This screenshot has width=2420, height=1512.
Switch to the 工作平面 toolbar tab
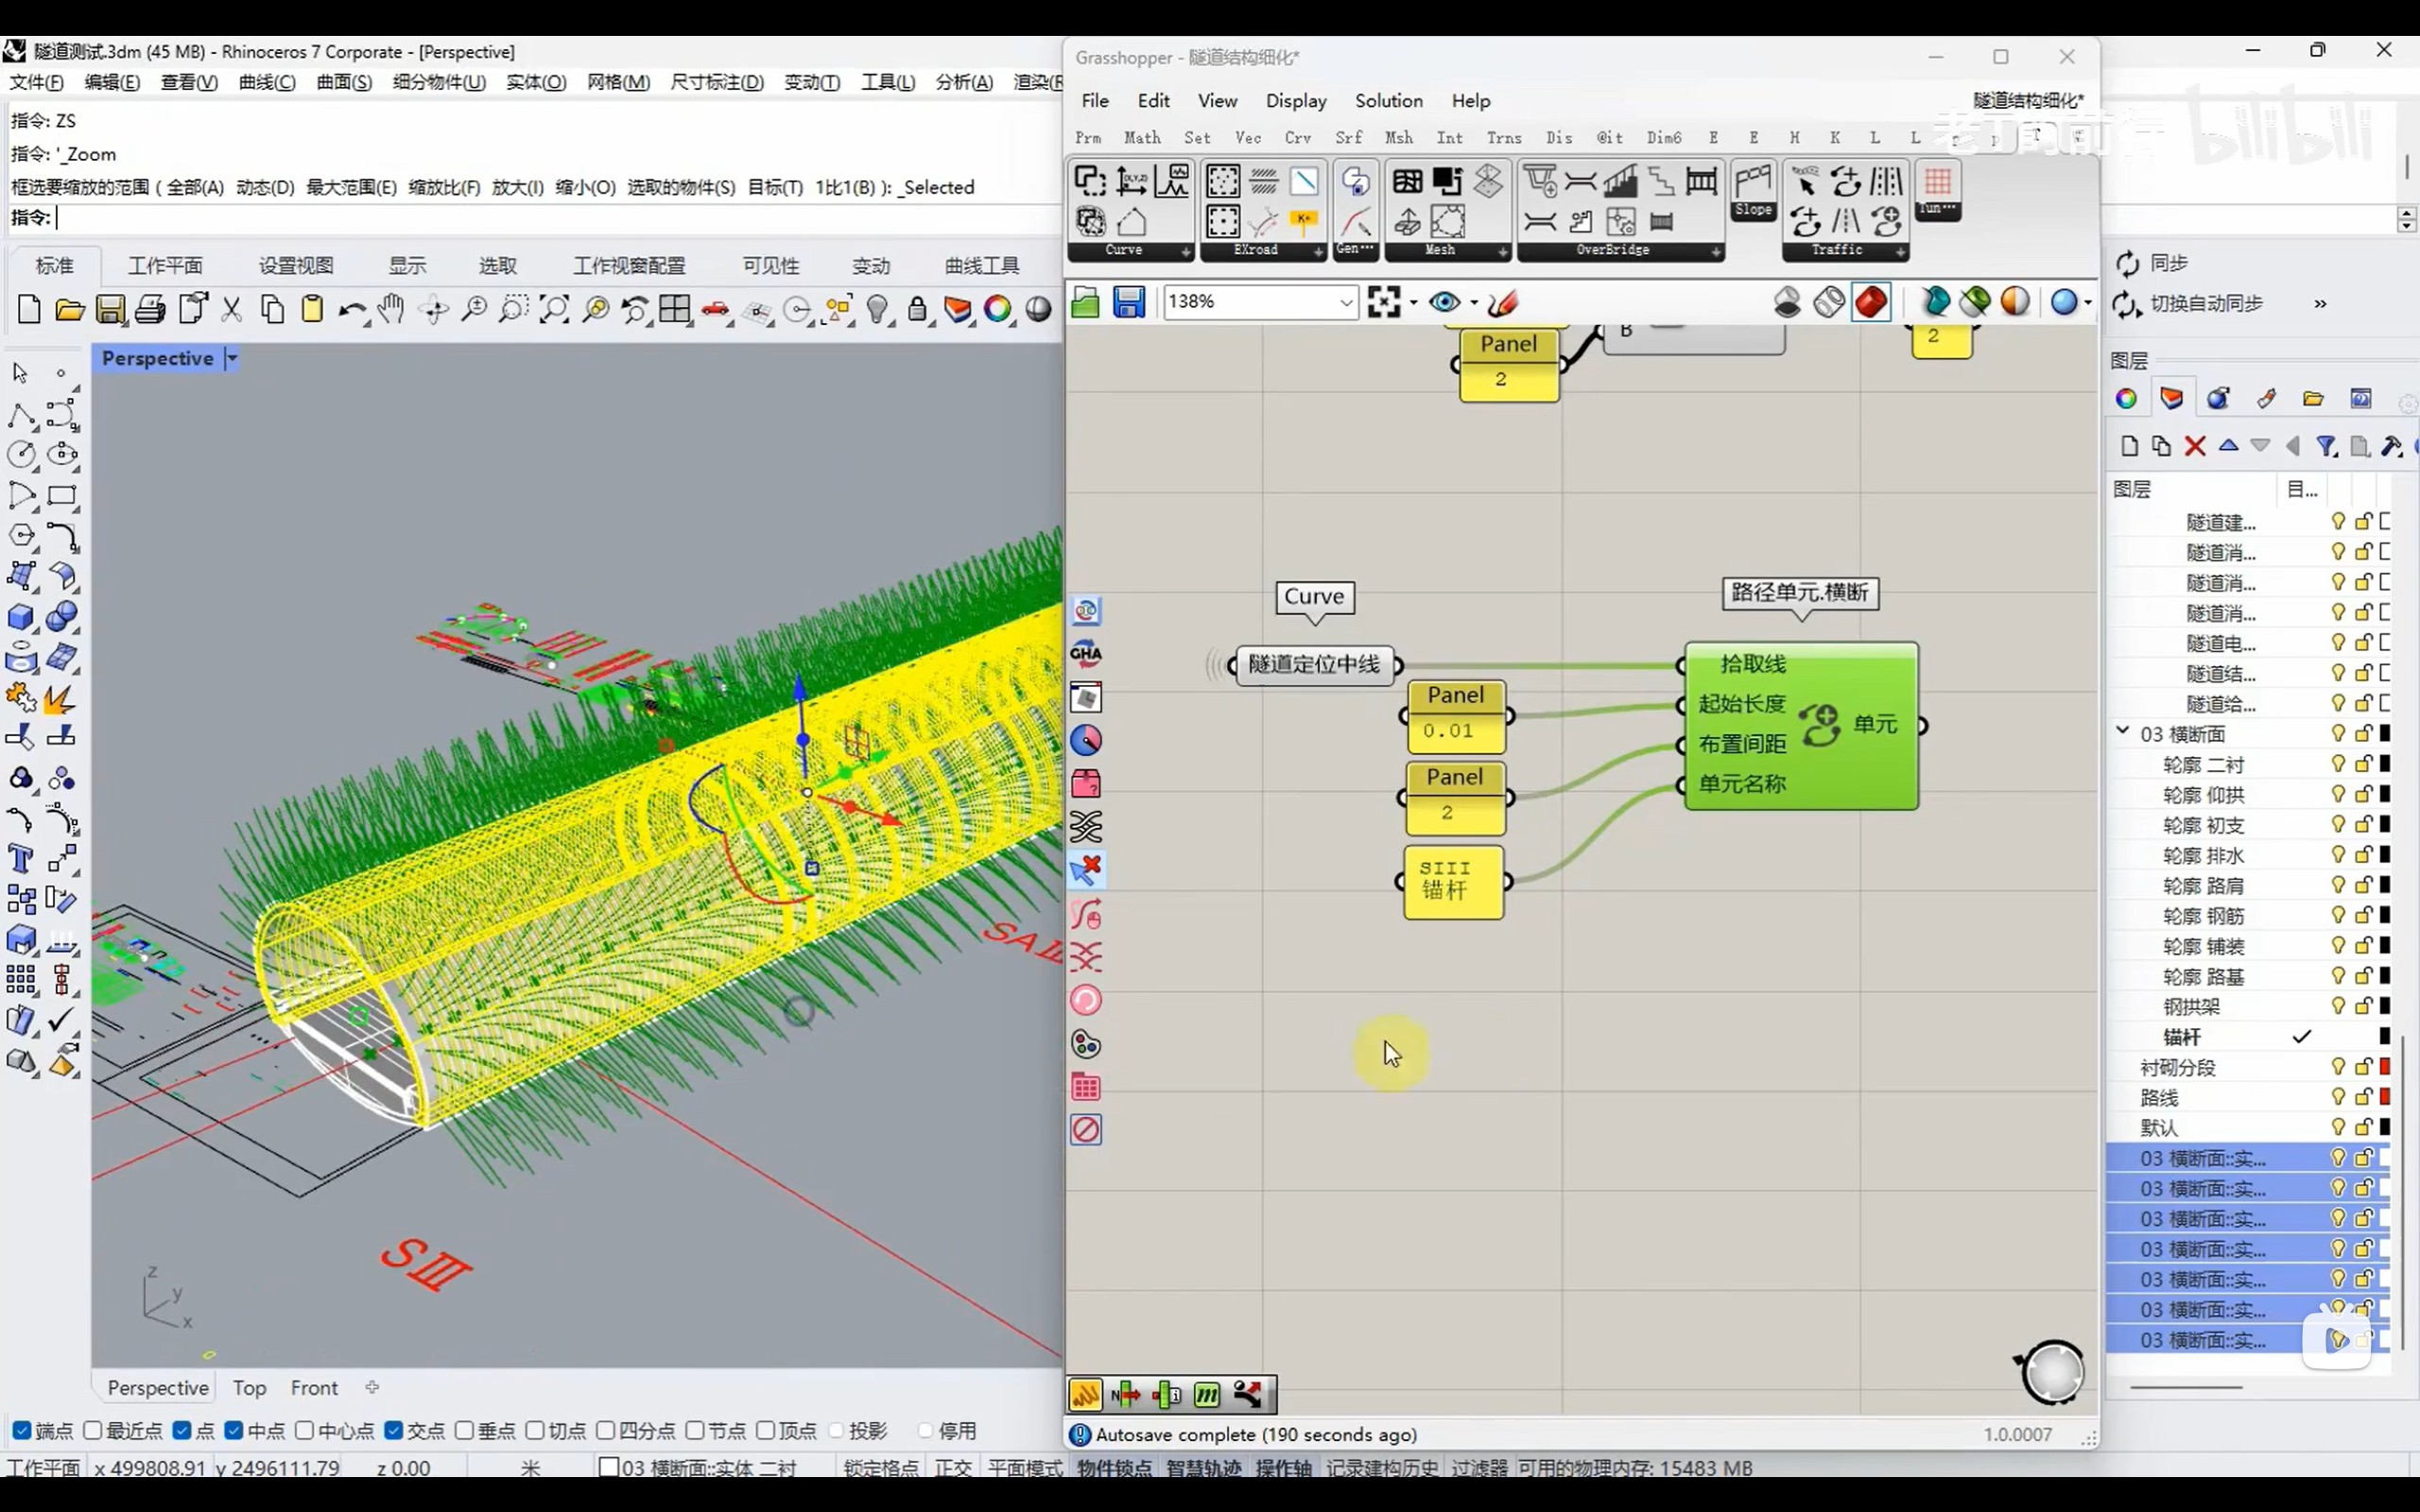coord(165,266)
